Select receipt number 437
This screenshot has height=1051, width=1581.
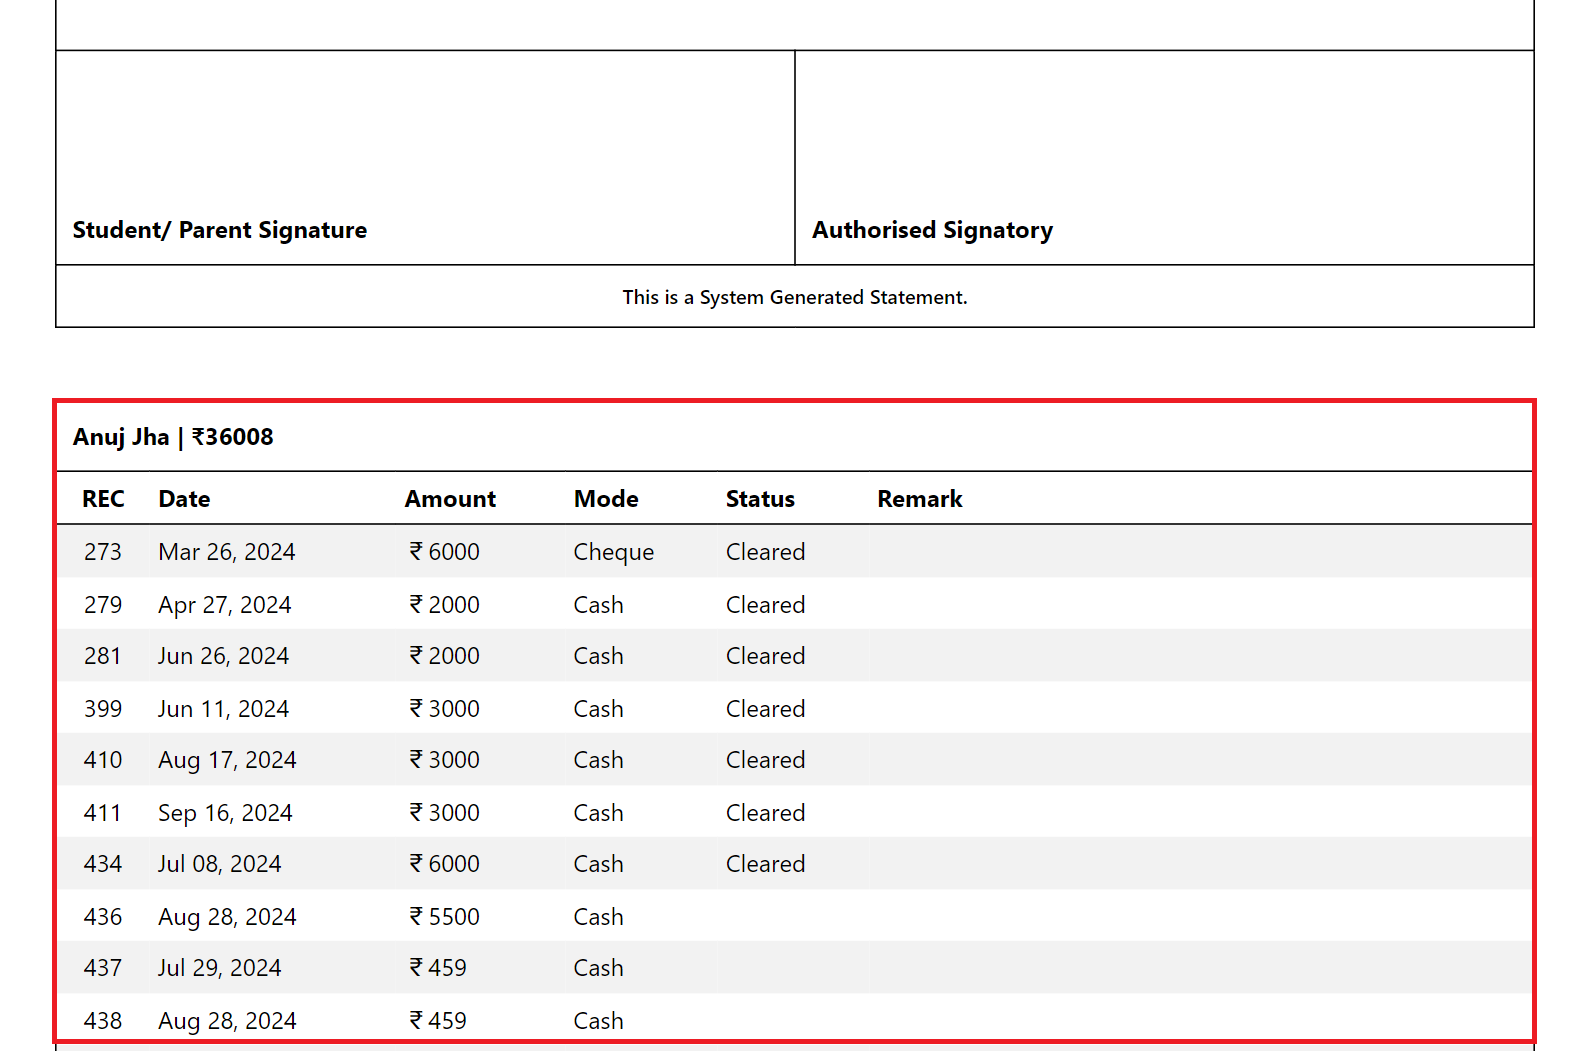click(x=103, y=968)
